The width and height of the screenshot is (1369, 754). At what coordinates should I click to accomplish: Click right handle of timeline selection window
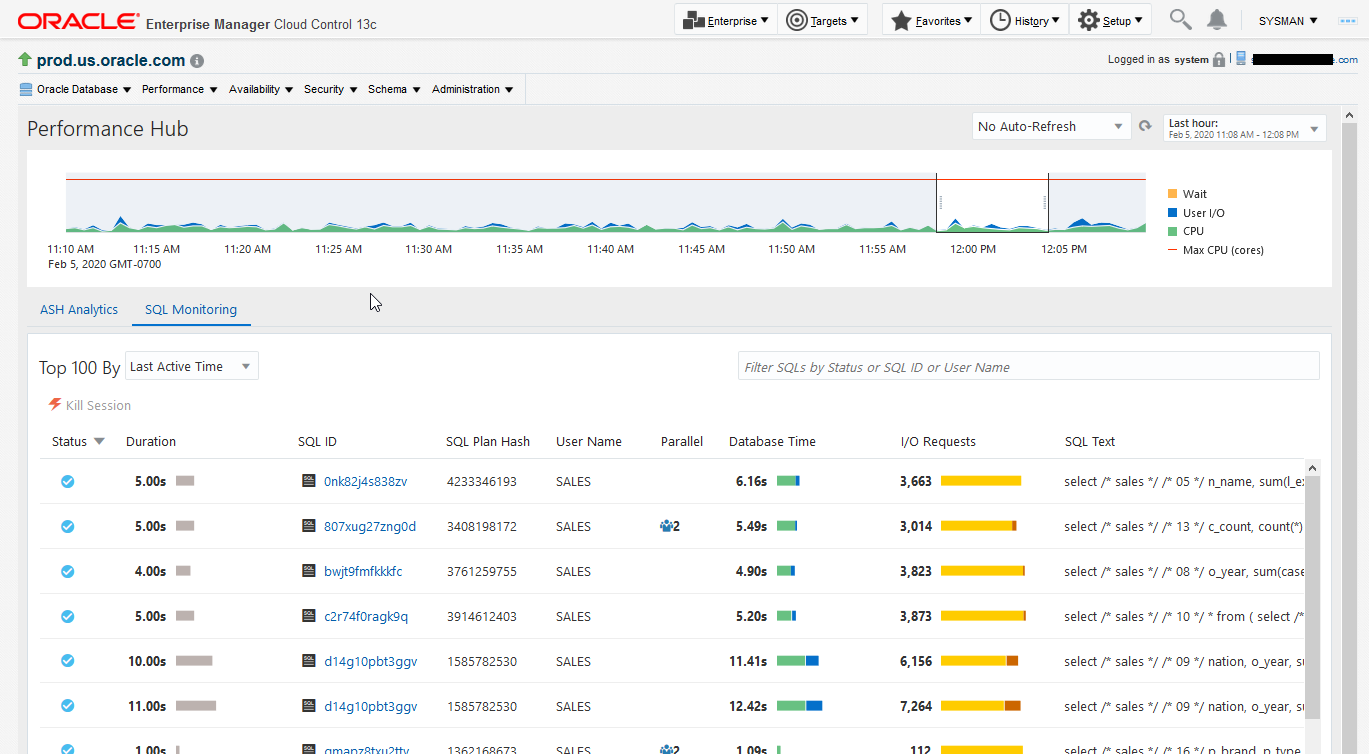click(1045, 202)
